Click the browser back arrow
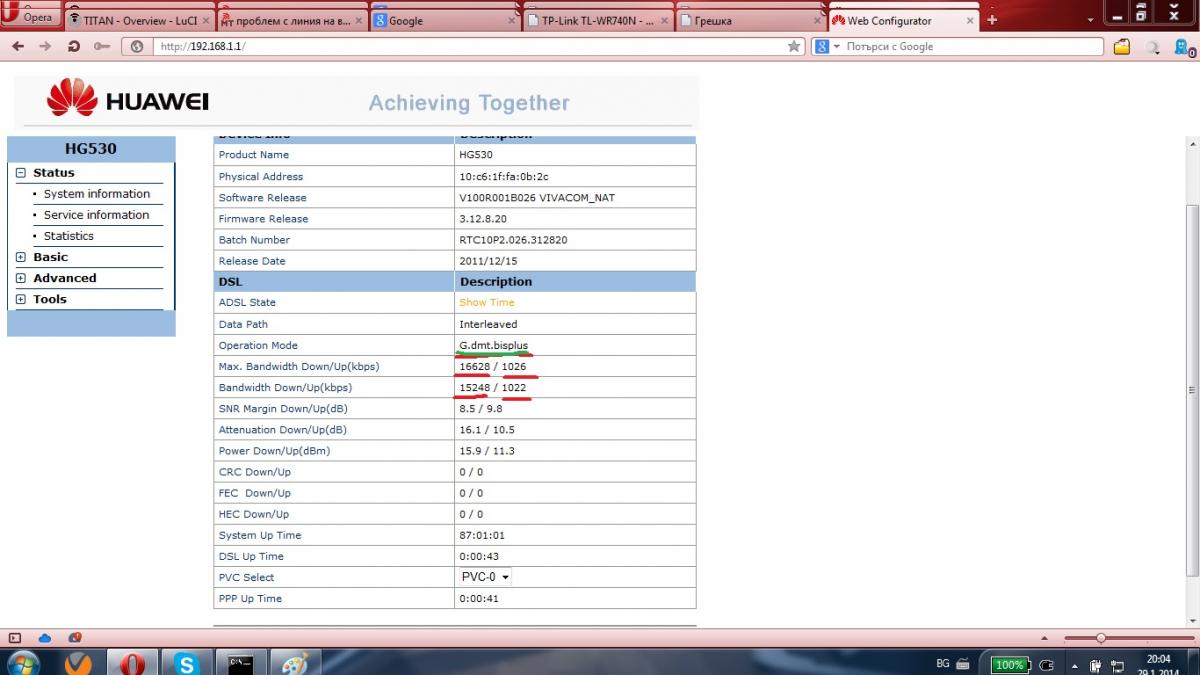Image resolution: width=1200 pixels, height=675 pixels. click(17, 46)
